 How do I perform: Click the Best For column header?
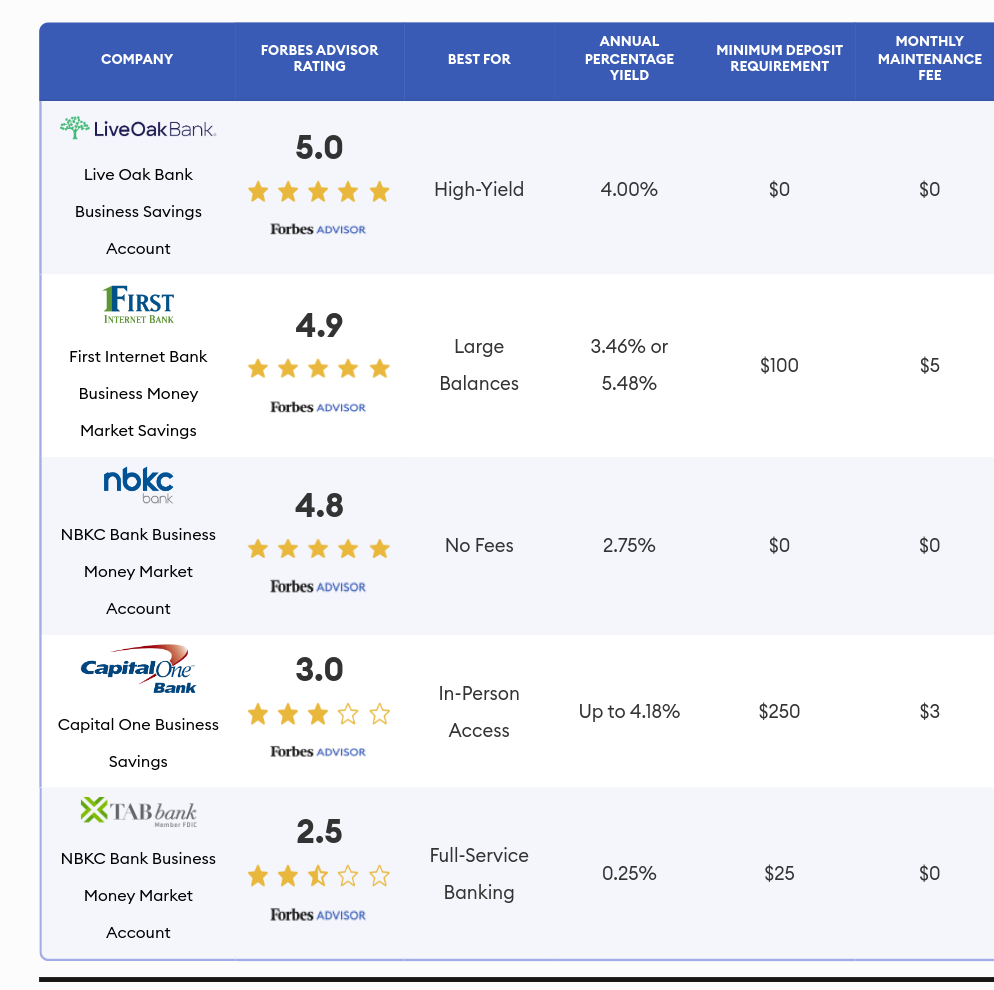coord(479,59)
